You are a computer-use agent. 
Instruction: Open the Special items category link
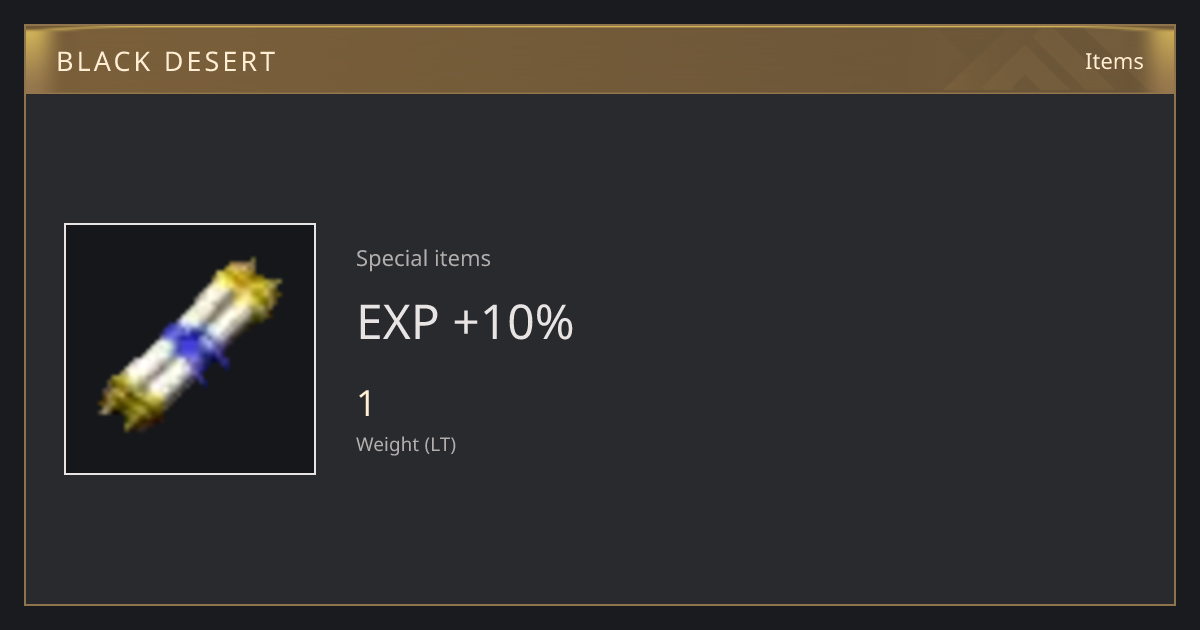423,258
